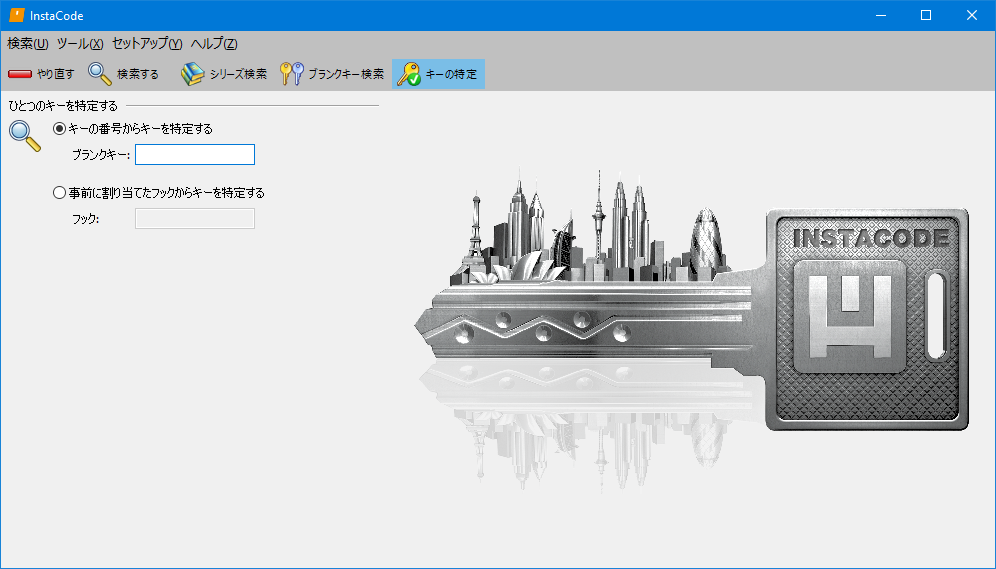Open the 検索(U) menu
Image resolution: width=996 pixels, height=569 pixels.
[x=27, y=44]
